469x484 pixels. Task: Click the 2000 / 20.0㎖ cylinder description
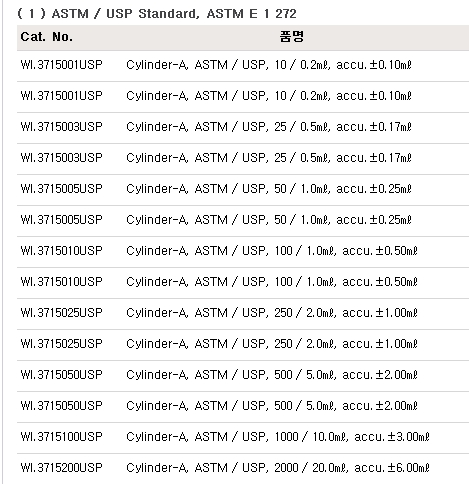278,468
